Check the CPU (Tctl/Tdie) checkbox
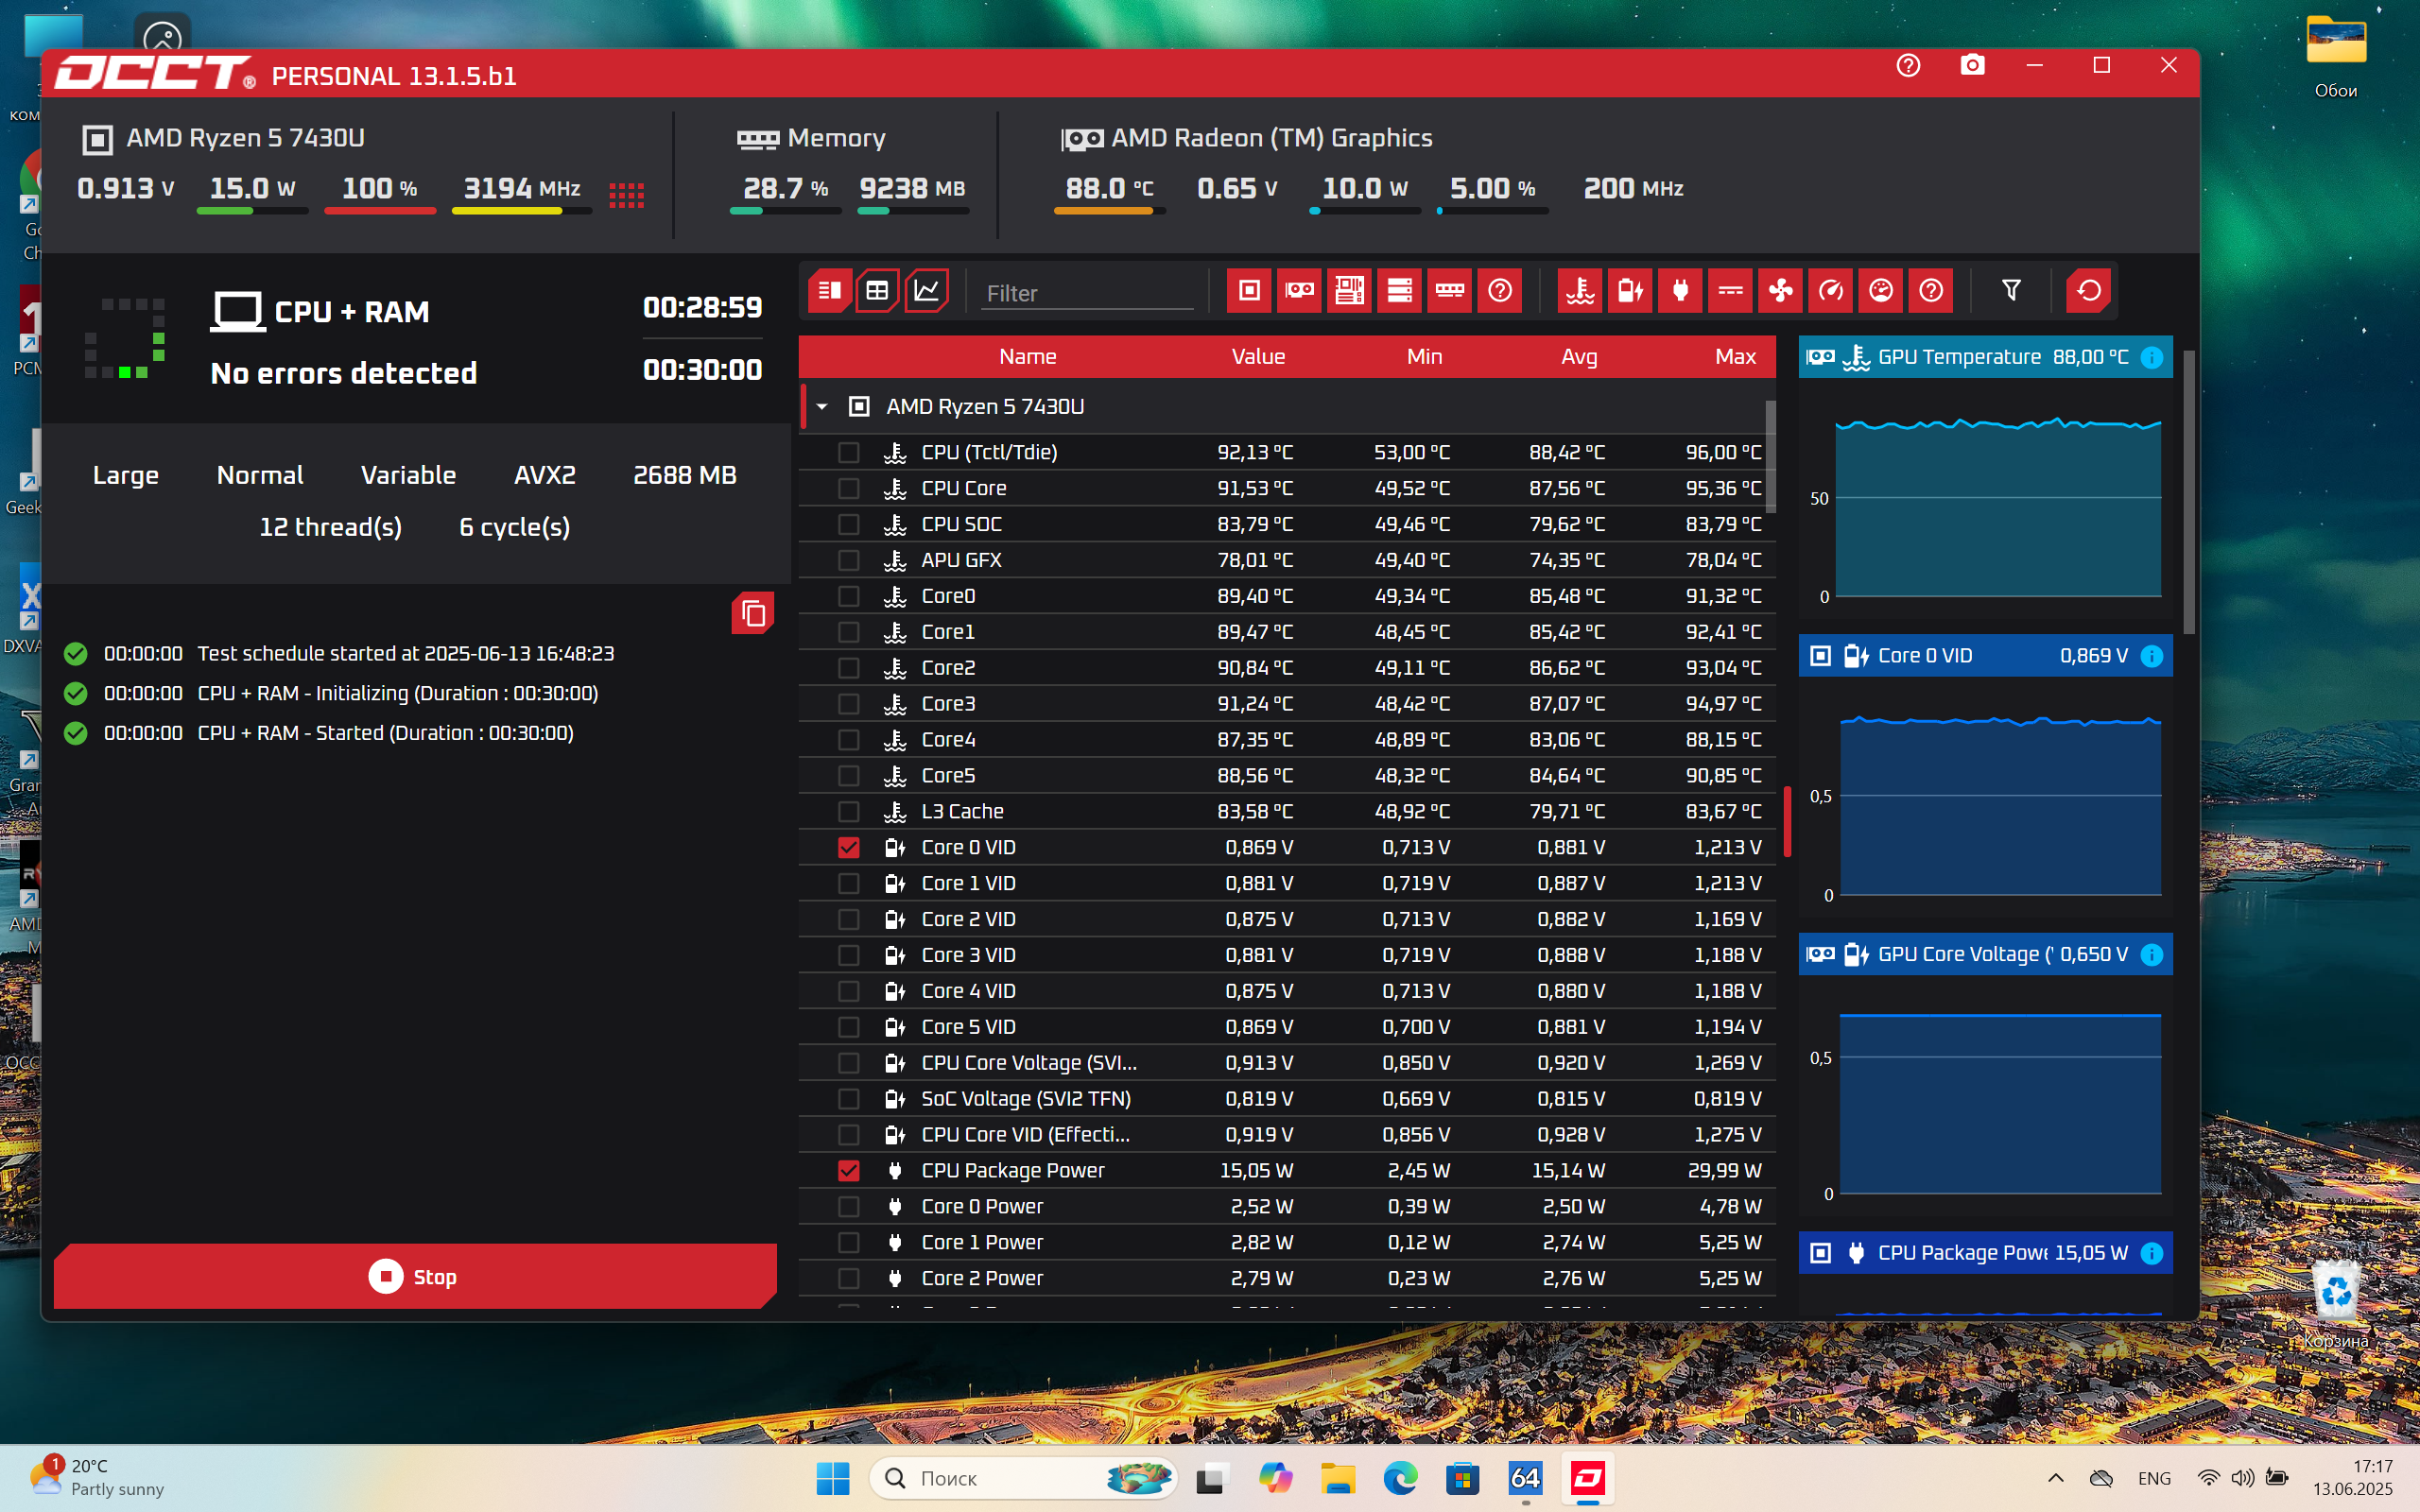 click(848, 453)
